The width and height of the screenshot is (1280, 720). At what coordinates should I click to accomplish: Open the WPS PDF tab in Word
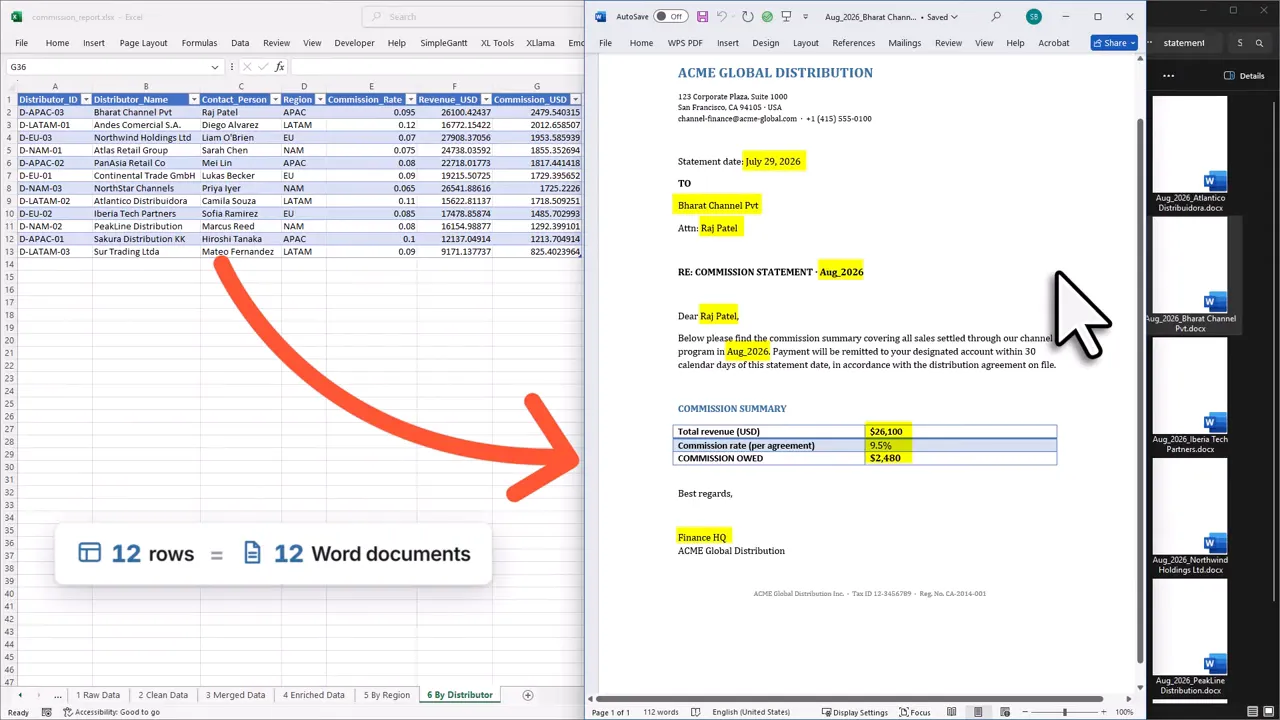(685, 43)
